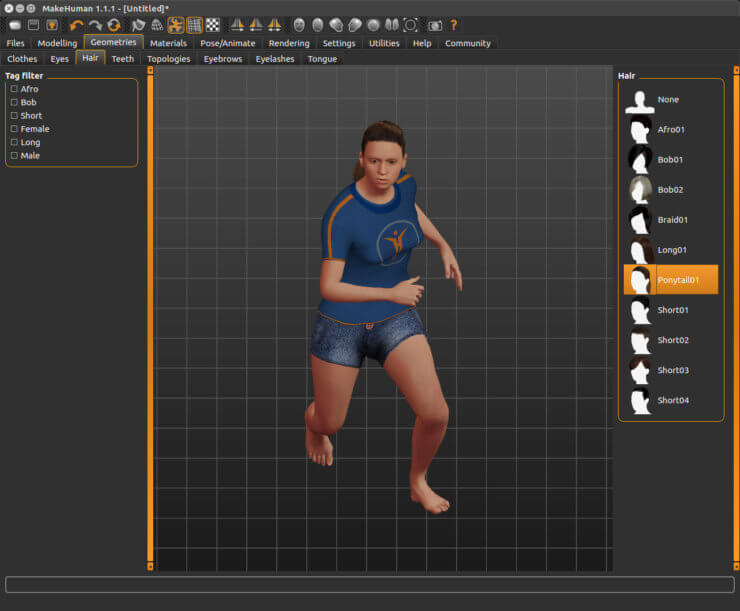Toggle the pose skeleton toolbar icon

click(x=176, y=25)
